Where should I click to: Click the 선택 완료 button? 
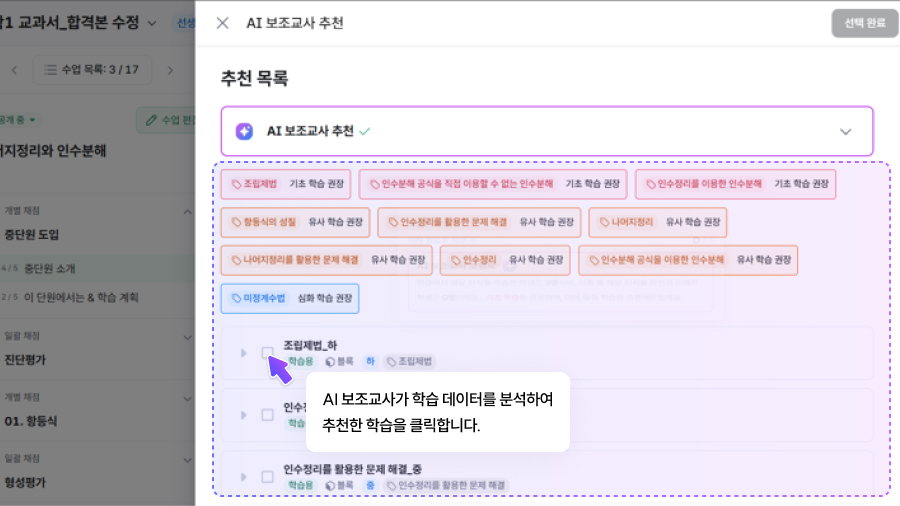[864, 23]
